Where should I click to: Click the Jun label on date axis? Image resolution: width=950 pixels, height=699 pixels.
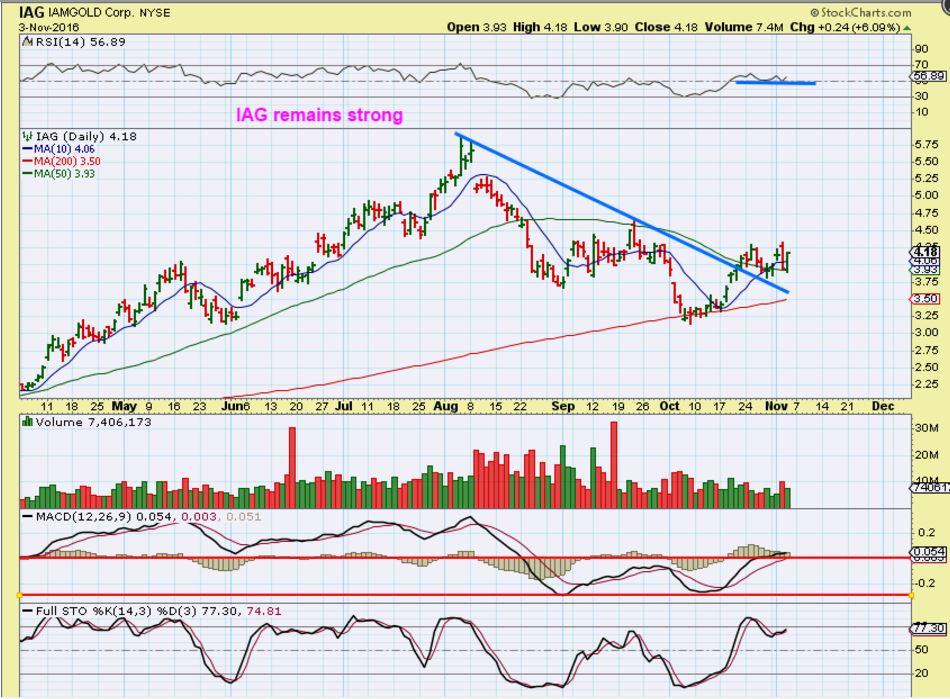pos(232,406)
